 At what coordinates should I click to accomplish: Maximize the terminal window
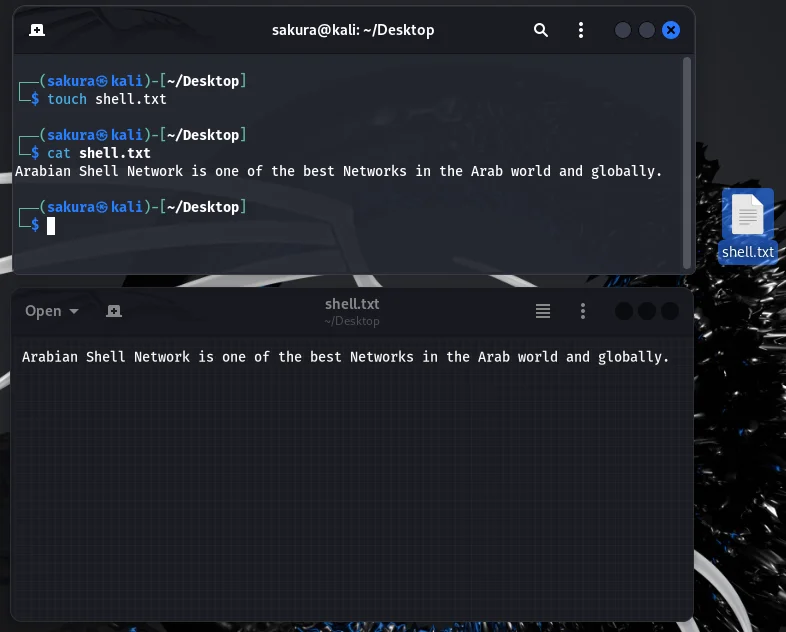point(647,30)
